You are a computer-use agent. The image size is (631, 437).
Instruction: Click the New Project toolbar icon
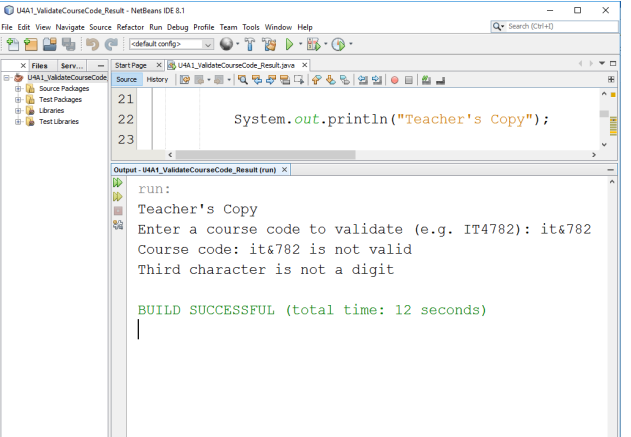point(31,44)
